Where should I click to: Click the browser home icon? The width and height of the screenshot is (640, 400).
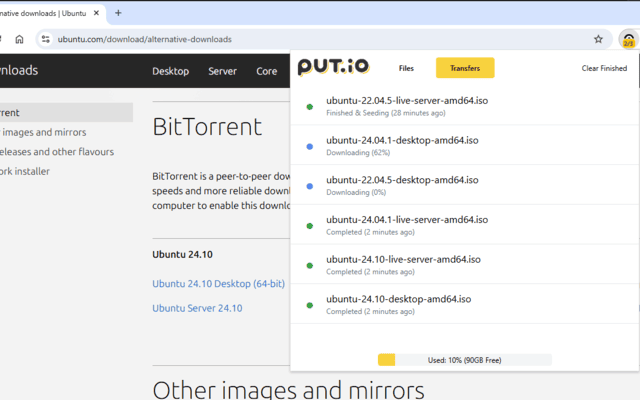point(19,39)
